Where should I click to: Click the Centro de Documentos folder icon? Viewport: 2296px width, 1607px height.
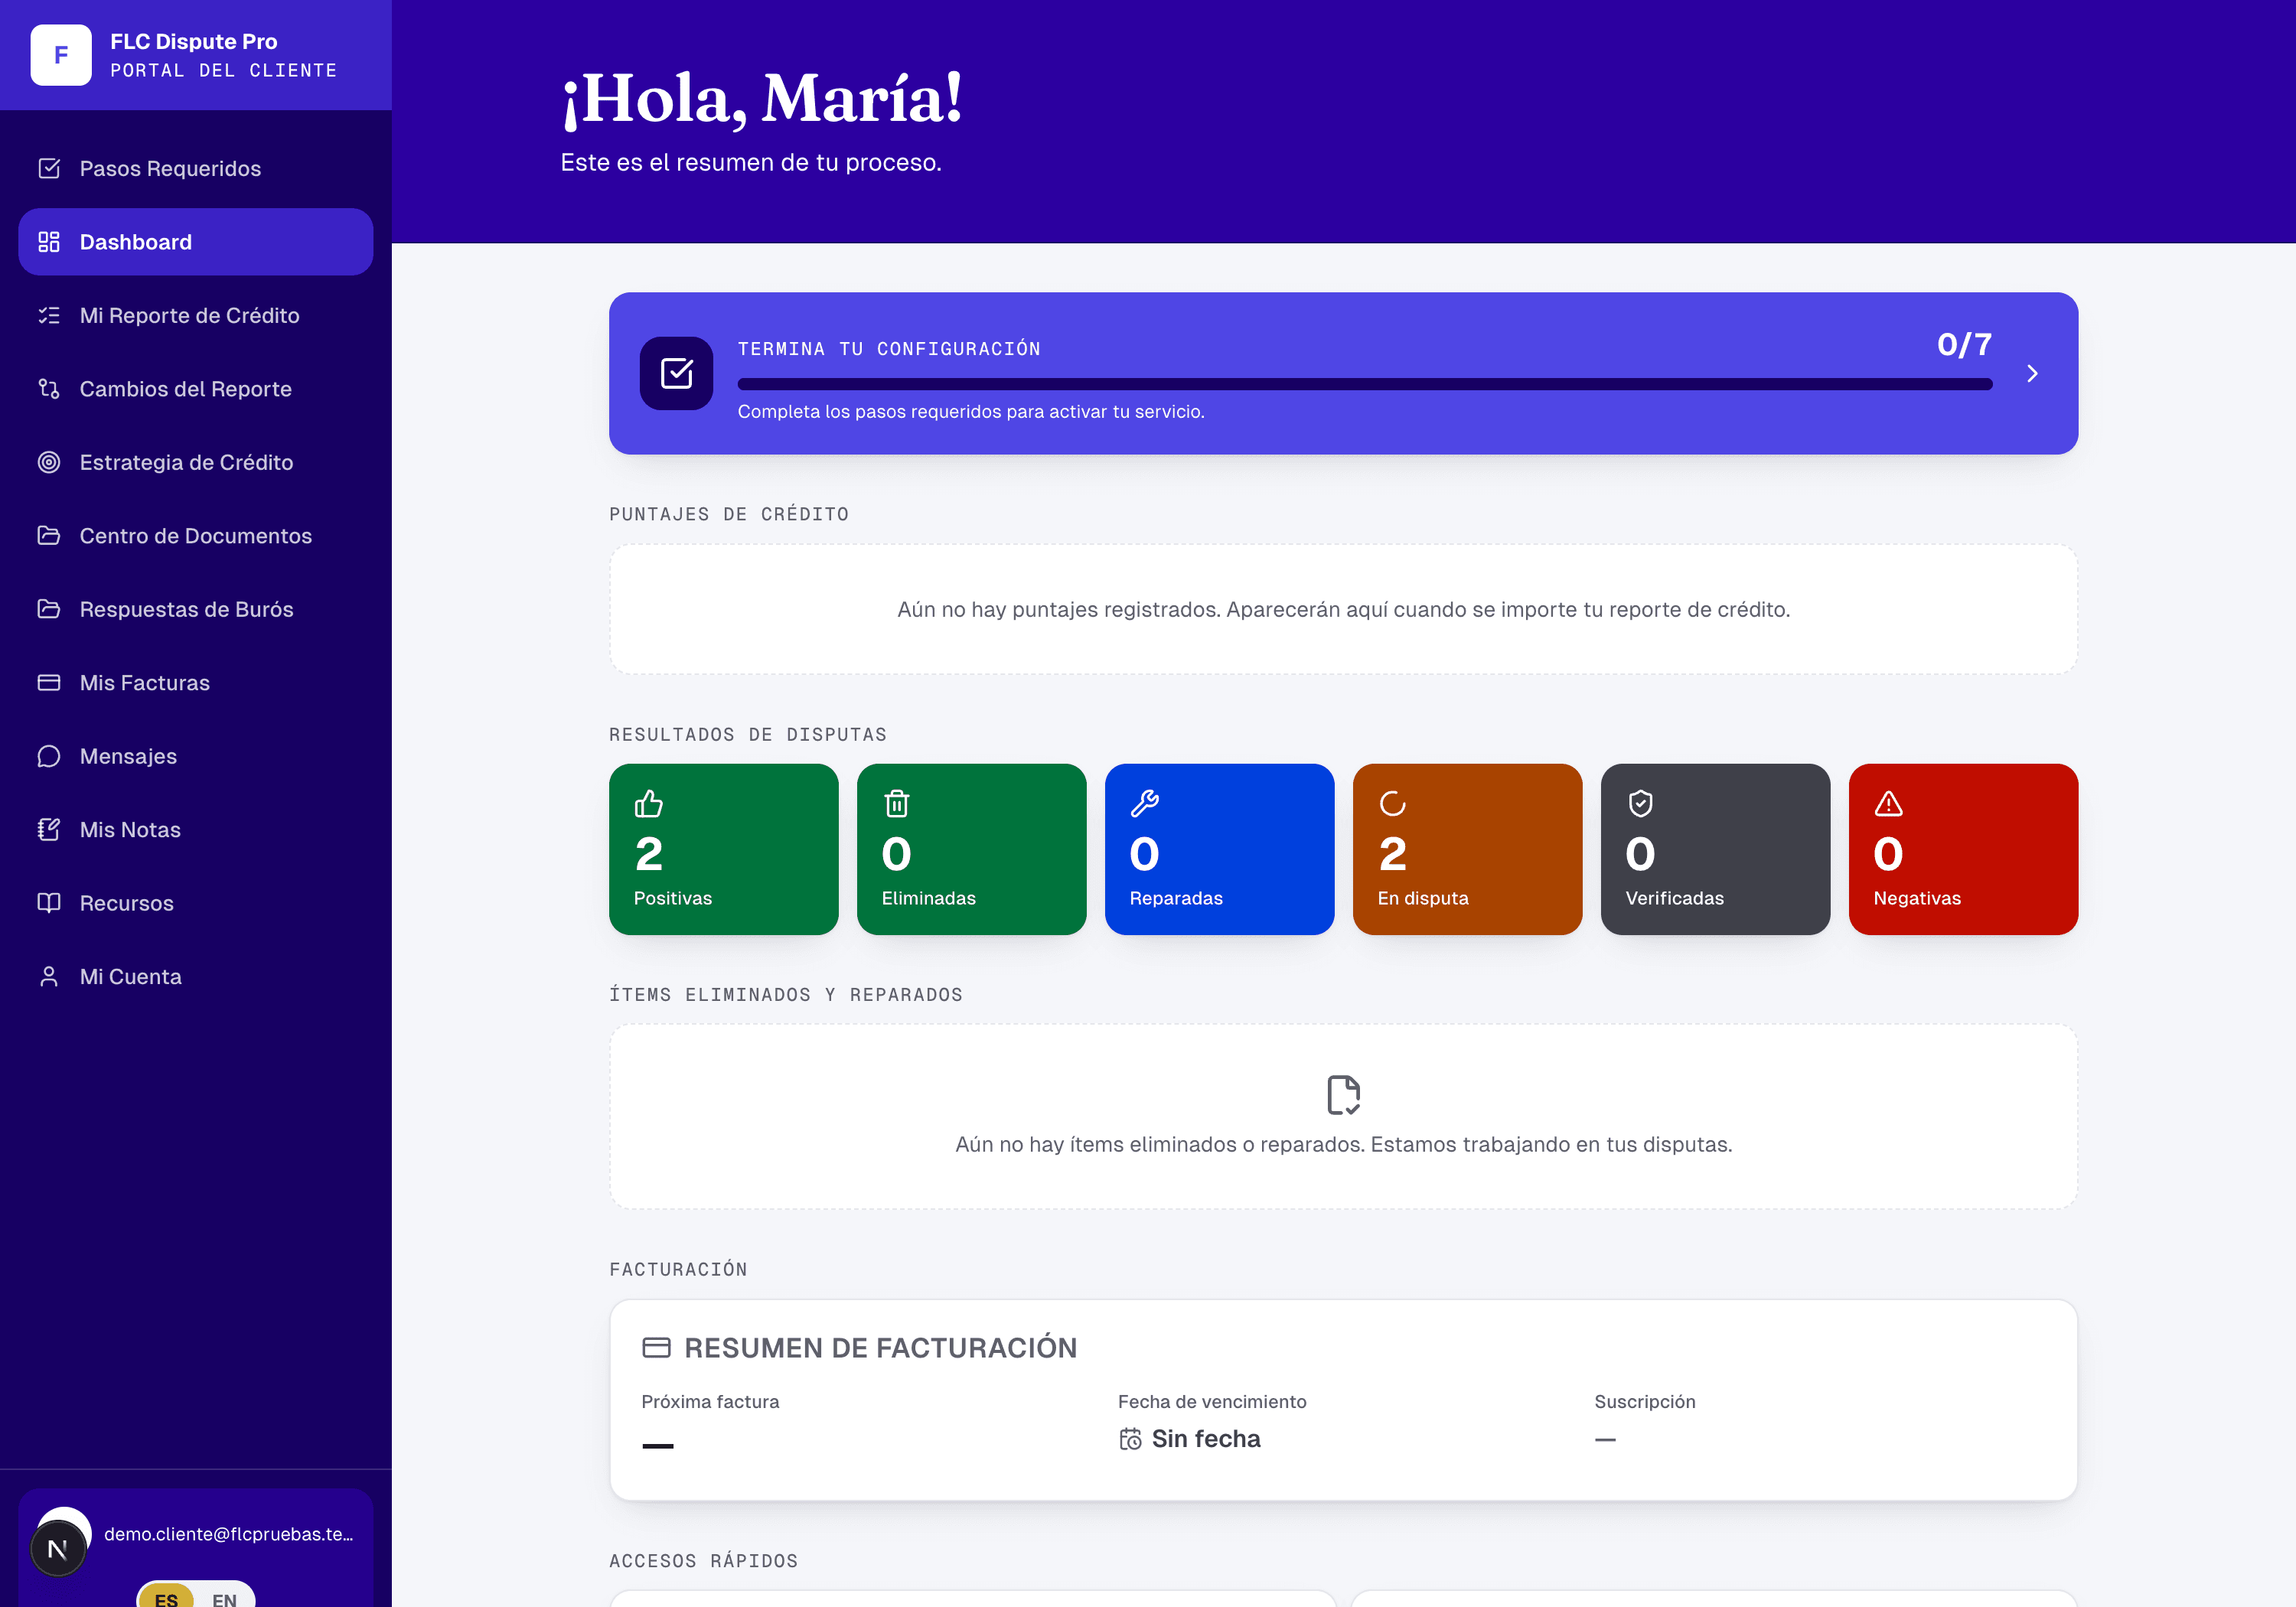[49, 536]
